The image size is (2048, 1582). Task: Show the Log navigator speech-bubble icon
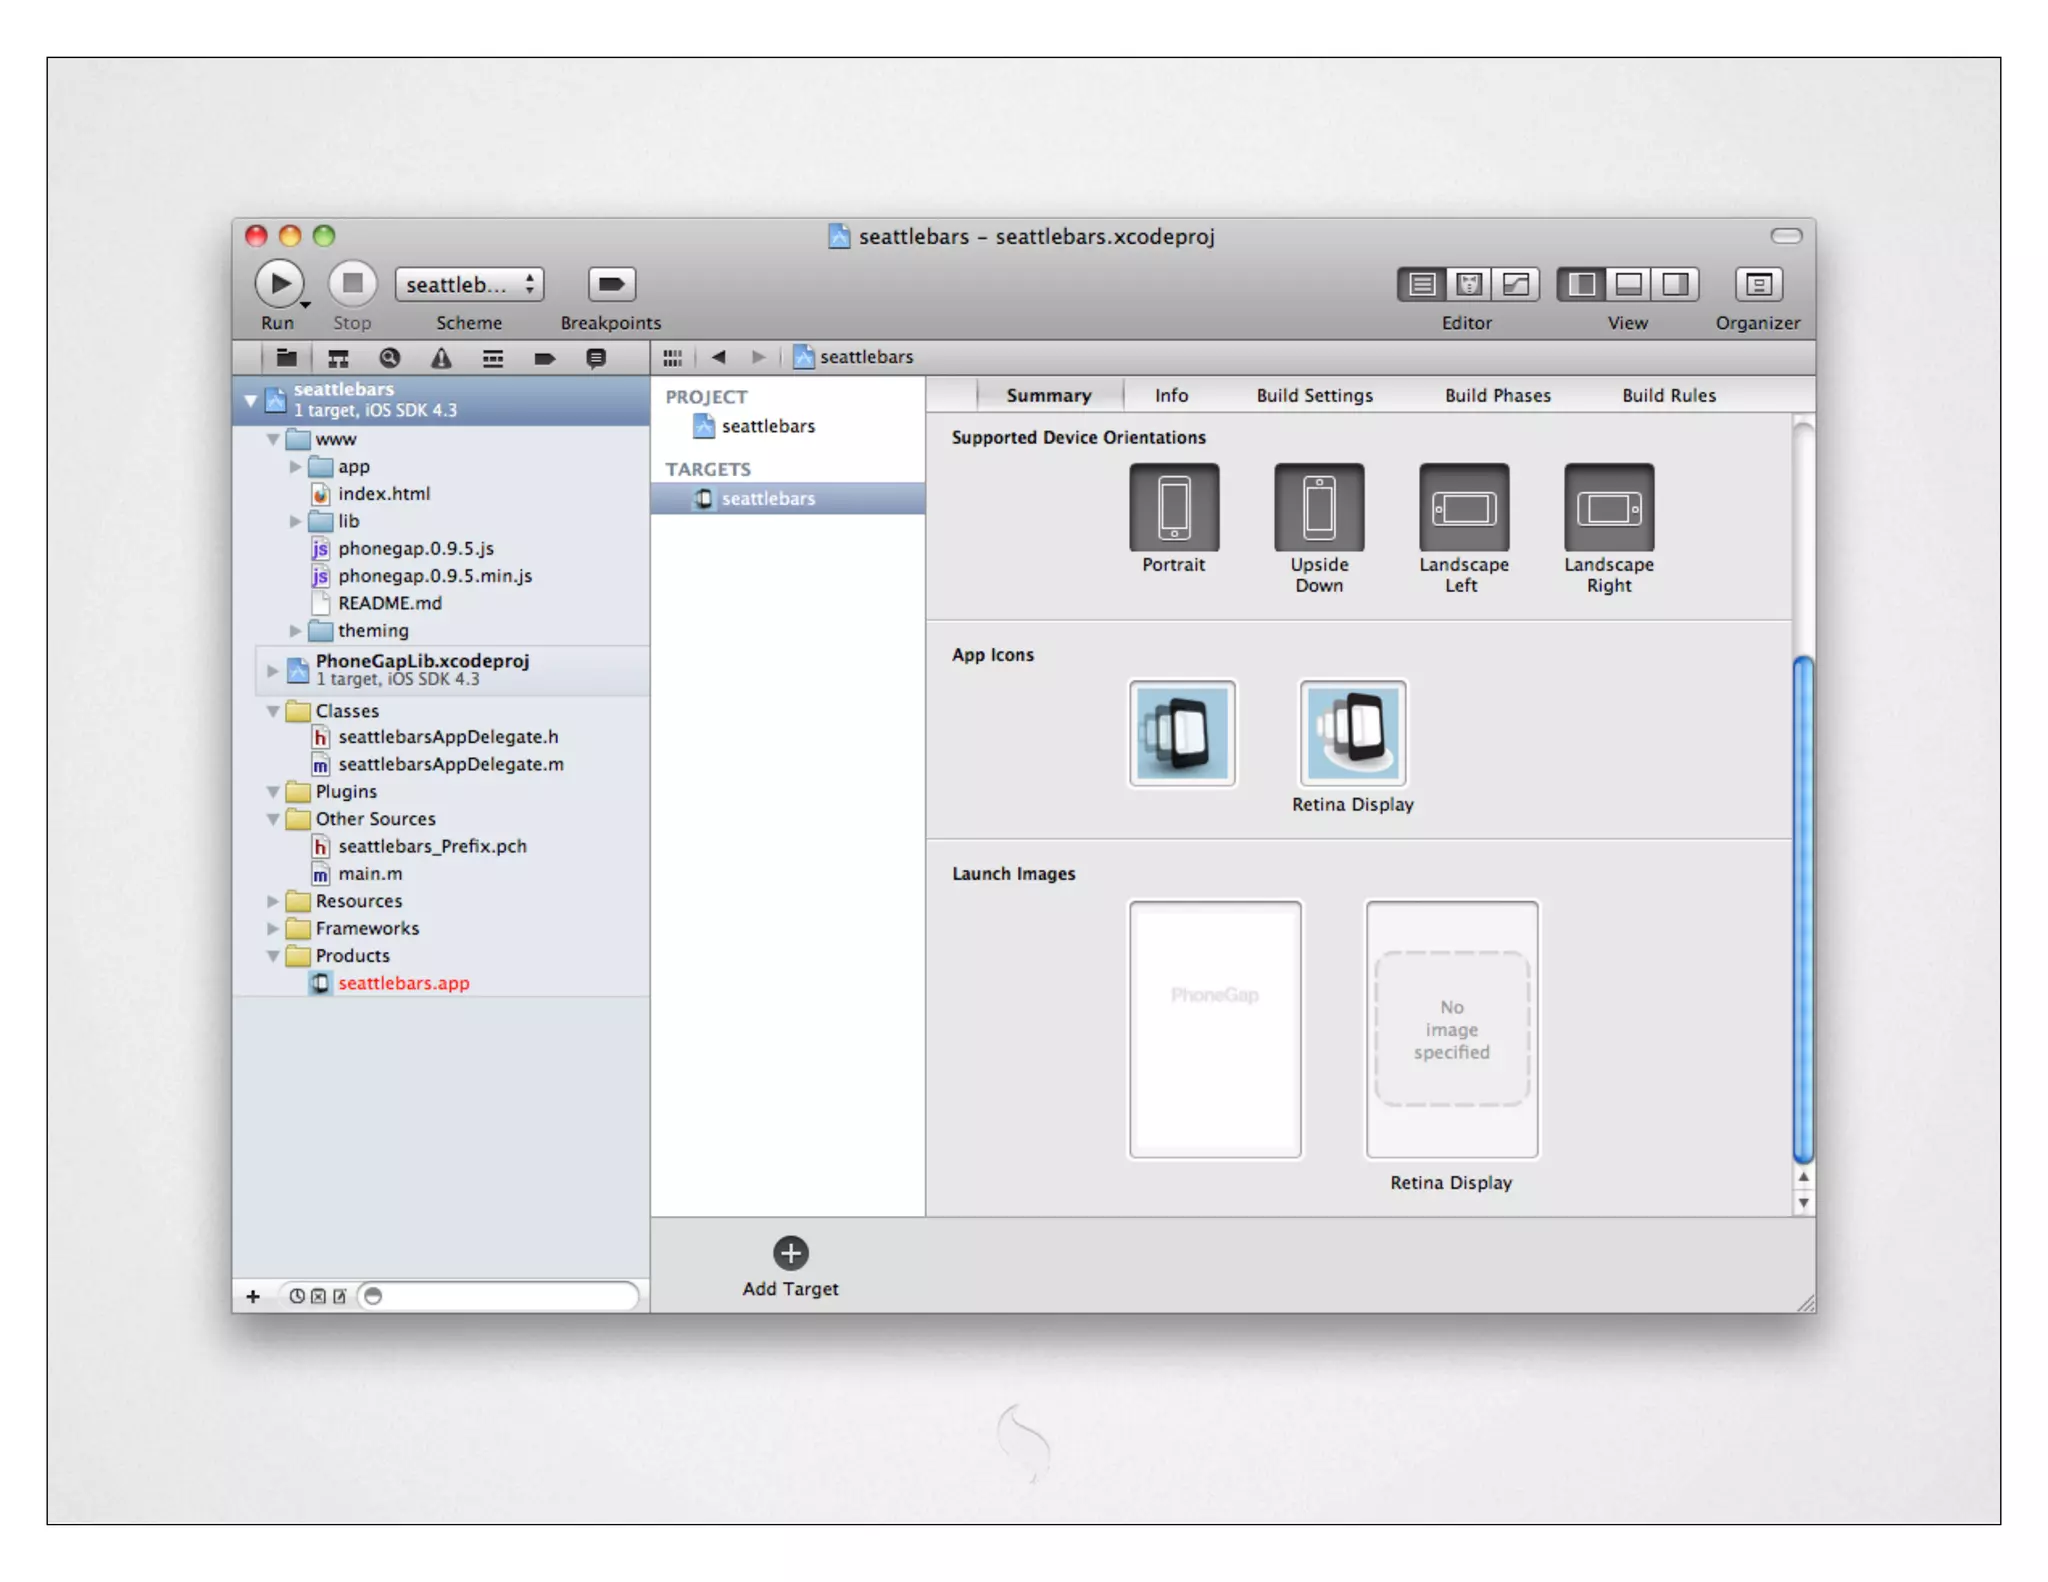(x=596, y=358)
